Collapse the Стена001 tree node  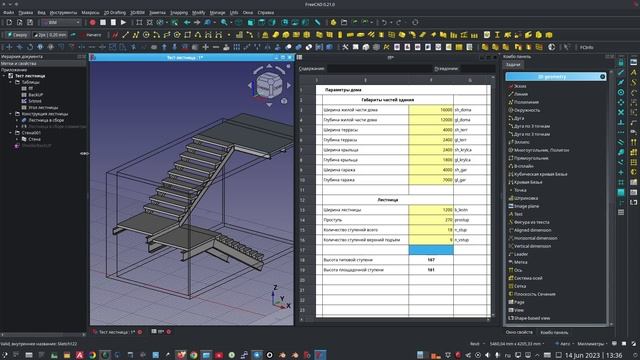[11, 133]
